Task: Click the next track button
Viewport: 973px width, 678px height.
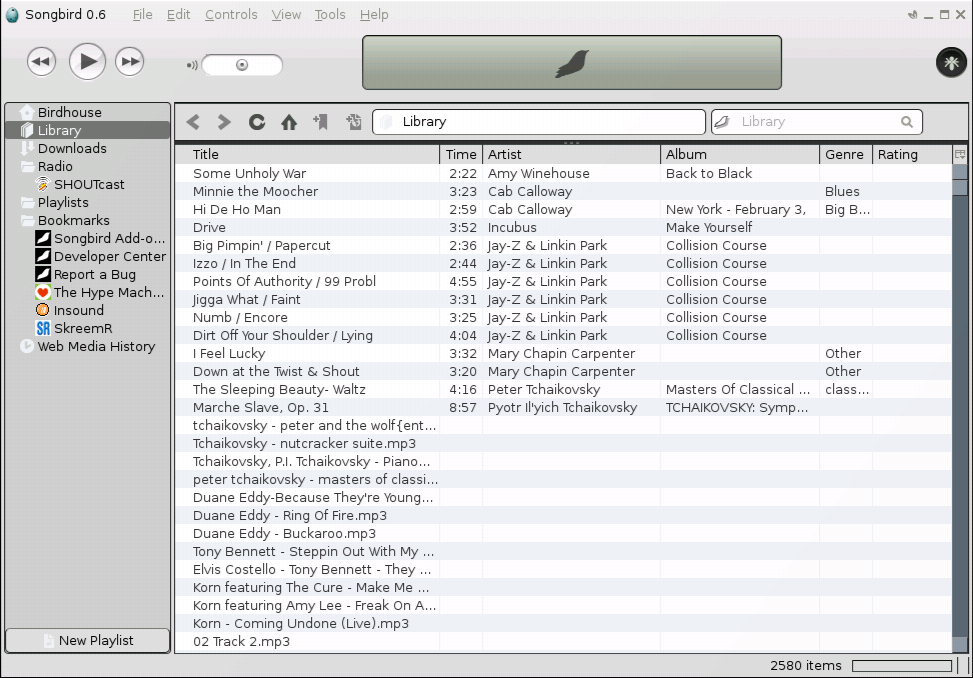Action: point(130,61)
